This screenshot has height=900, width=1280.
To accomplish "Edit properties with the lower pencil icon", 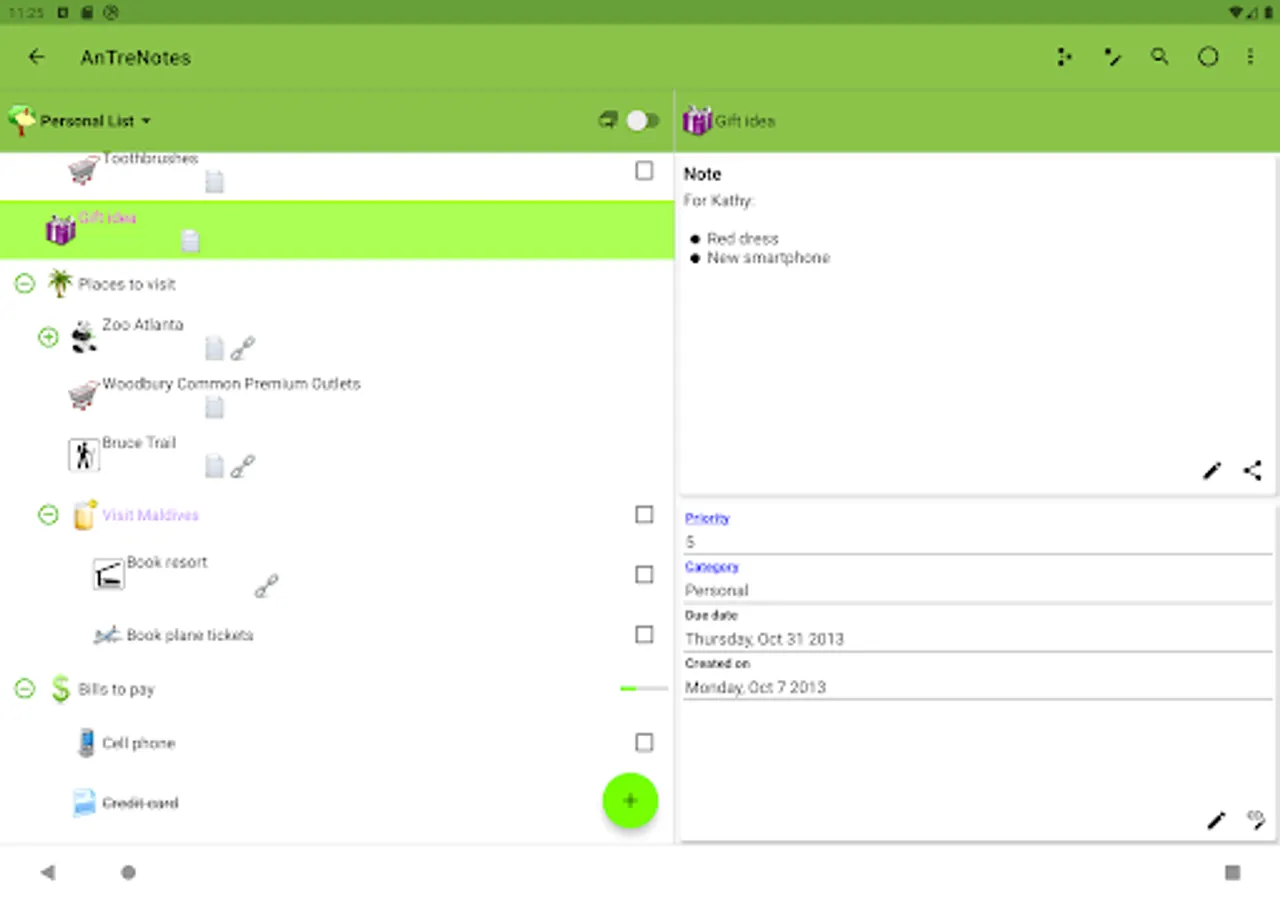I will [x=1215, y=821].
